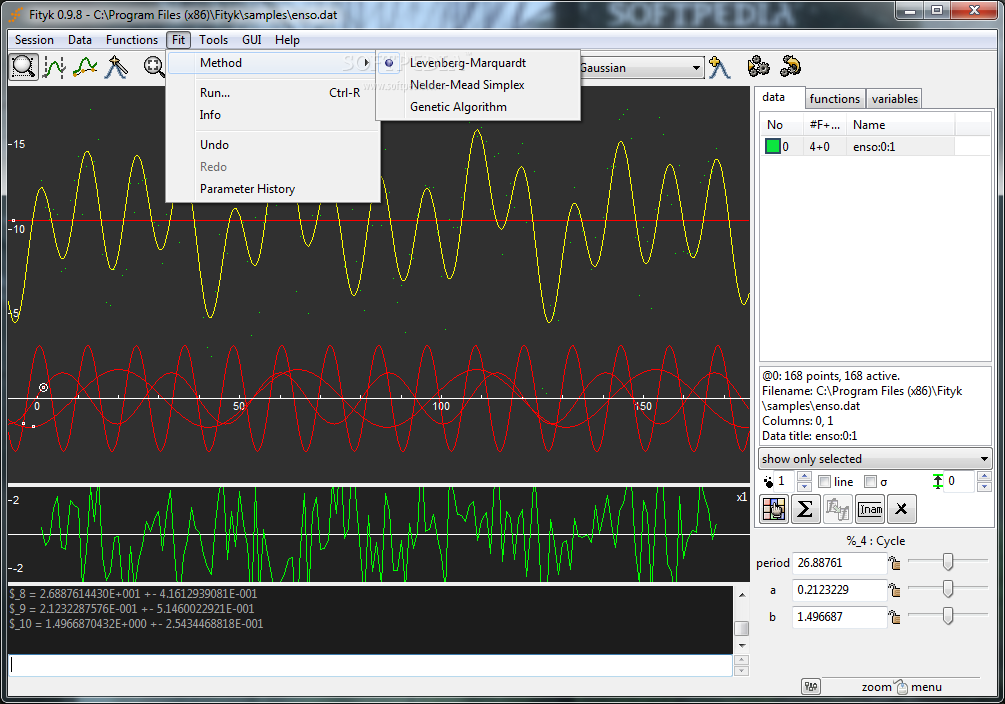Adjust the parameter b slider
The width and height of the screenshot is (1005, 704).
pyautogui.click(x=947, y=616)
